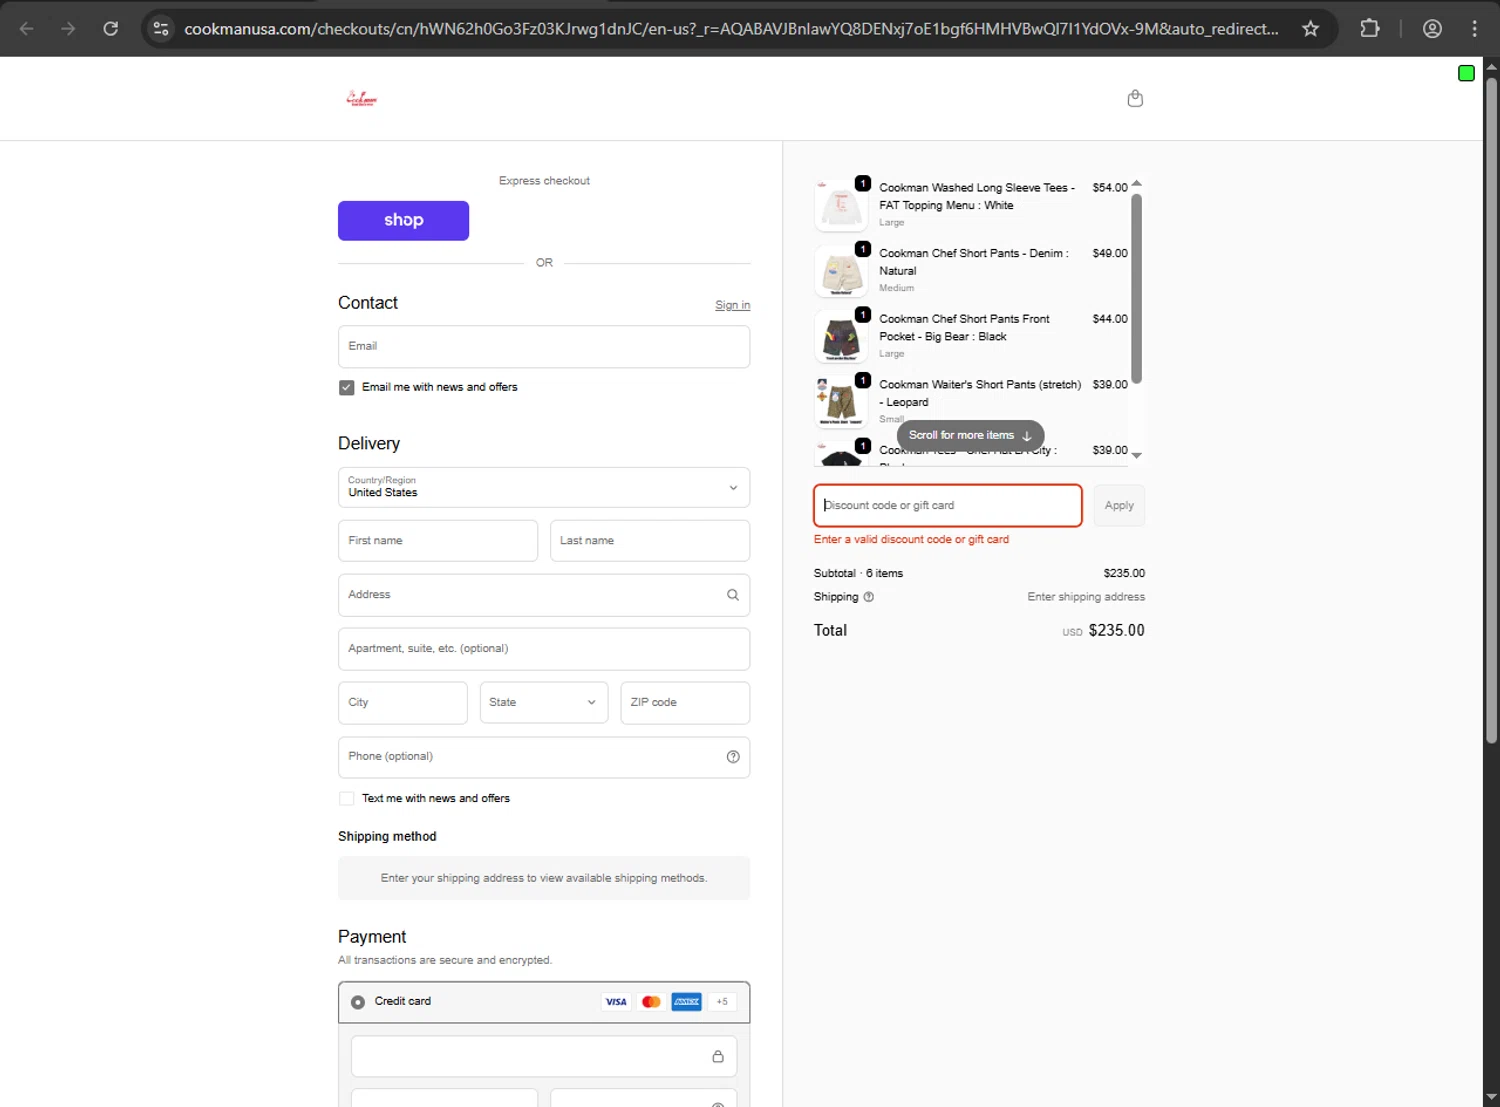Open Chrome three-dot menu
The image size is (1500, 1107).
point(1475,28)
